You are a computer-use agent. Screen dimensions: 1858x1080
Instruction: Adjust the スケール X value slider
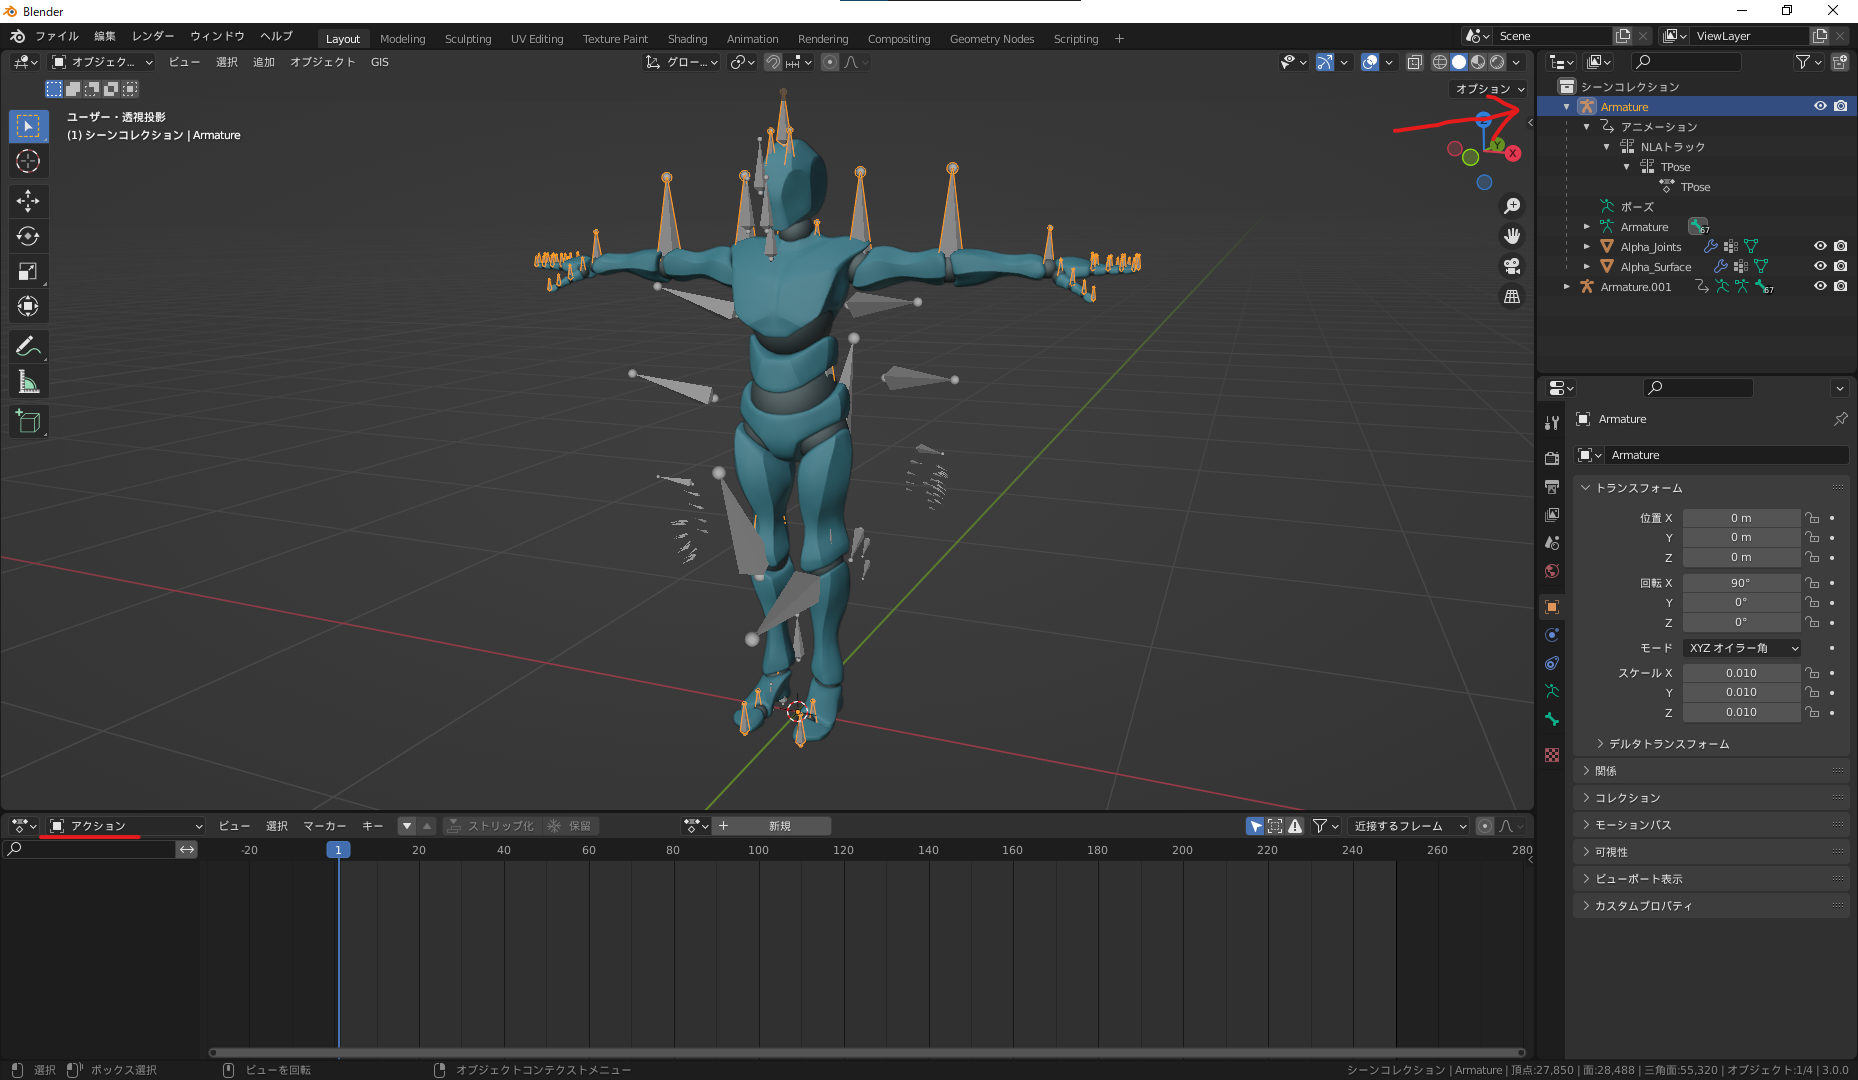(x=1741, y=672)
